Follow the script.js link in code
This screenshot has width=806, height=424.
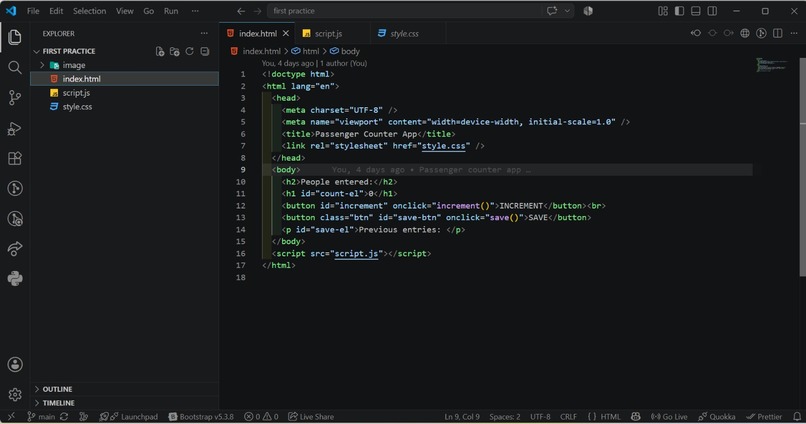[356, 253]
